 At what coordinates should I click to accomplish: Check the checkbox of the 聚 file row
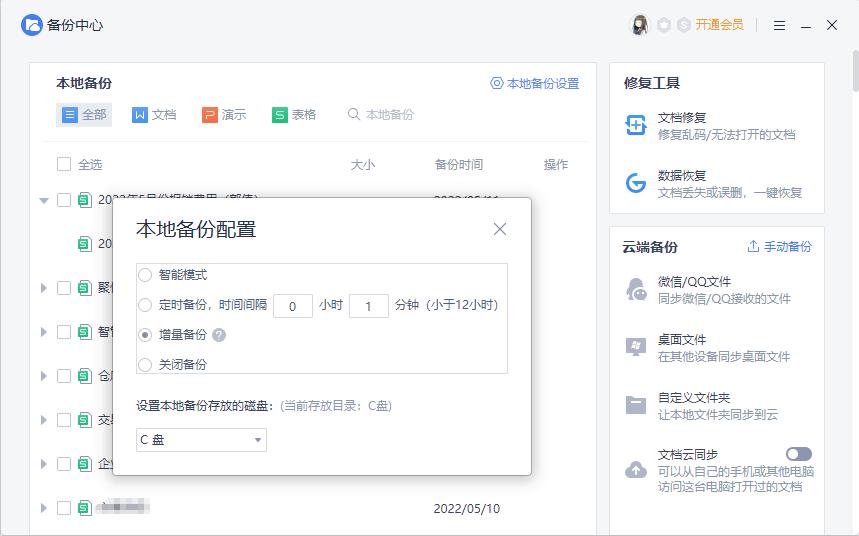click(x=64, y=288)
